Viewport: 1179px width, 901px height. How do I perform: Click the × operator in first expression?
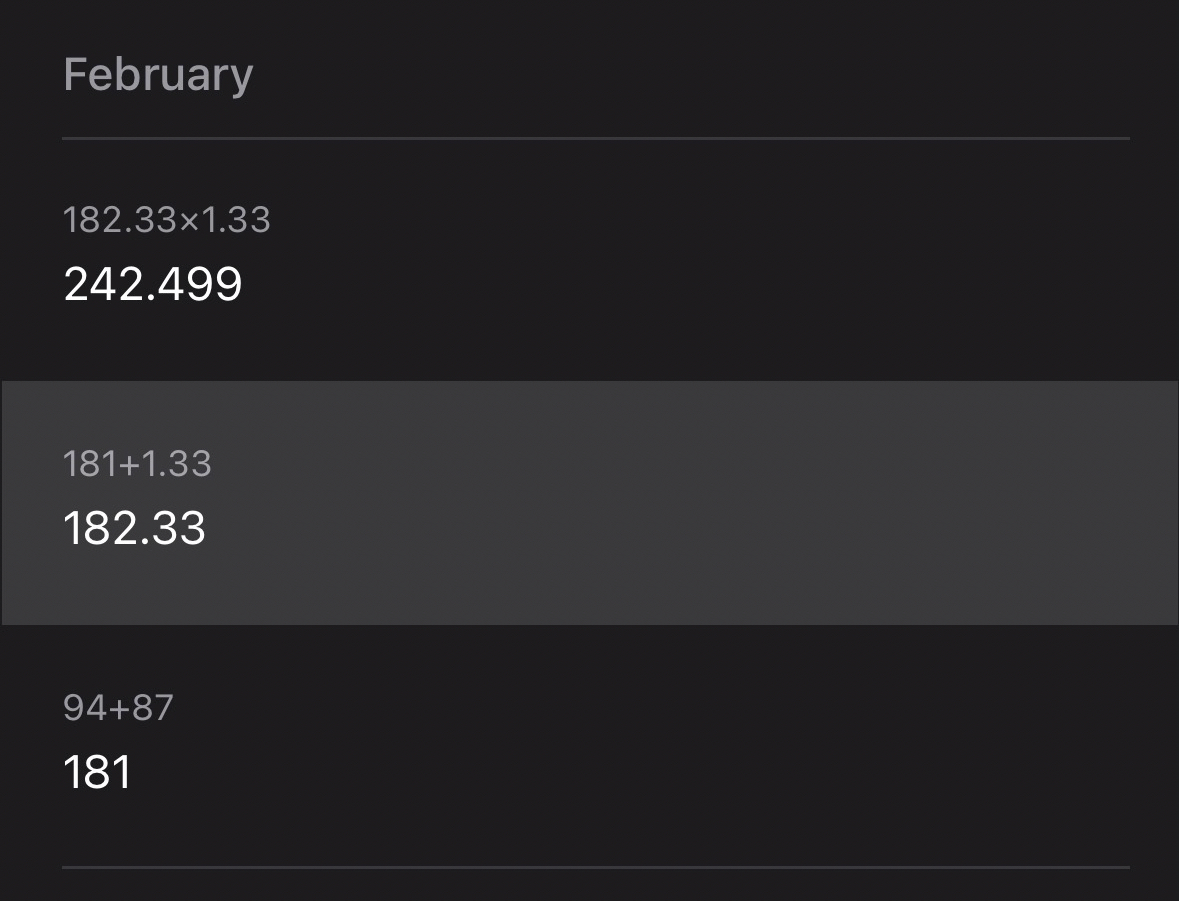point(190,221)
